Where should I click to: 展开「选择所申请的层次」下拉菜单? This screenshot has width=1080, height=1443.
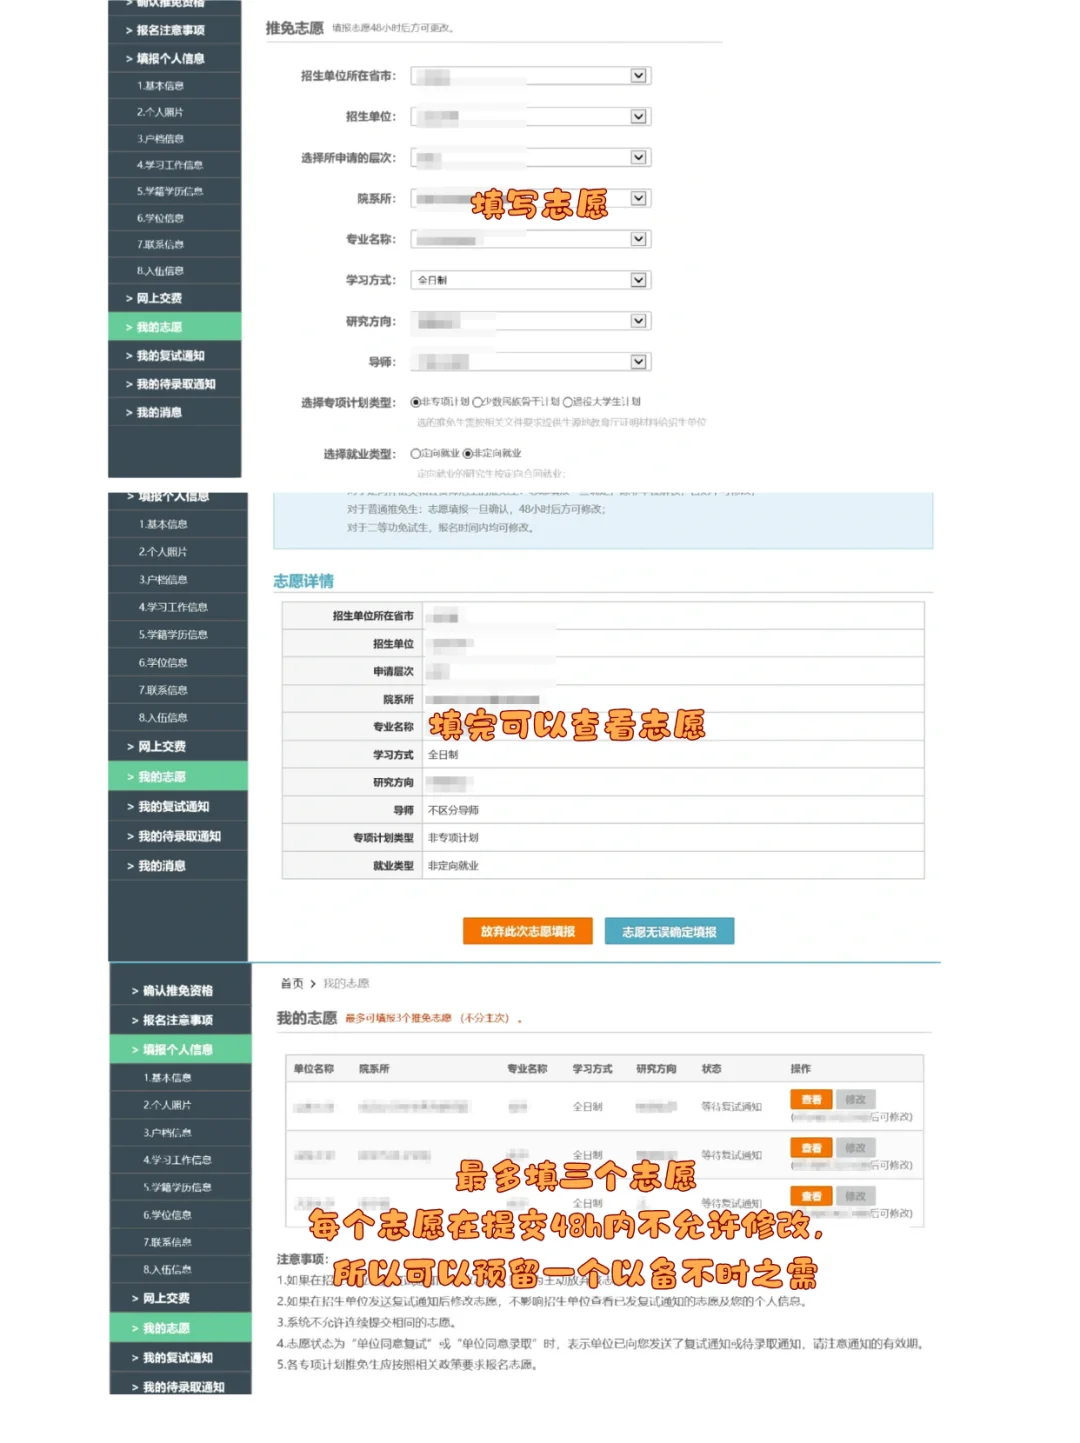637,157
